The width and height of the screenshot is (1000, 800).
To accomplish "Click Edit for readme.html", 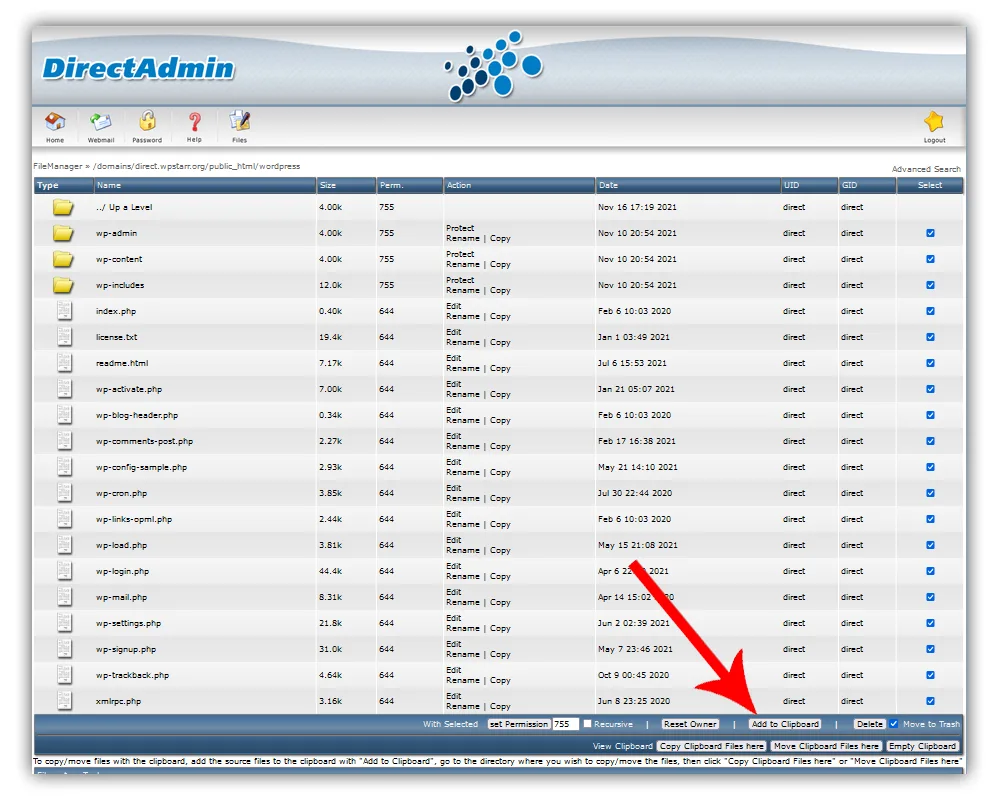I will click(453, 358).
